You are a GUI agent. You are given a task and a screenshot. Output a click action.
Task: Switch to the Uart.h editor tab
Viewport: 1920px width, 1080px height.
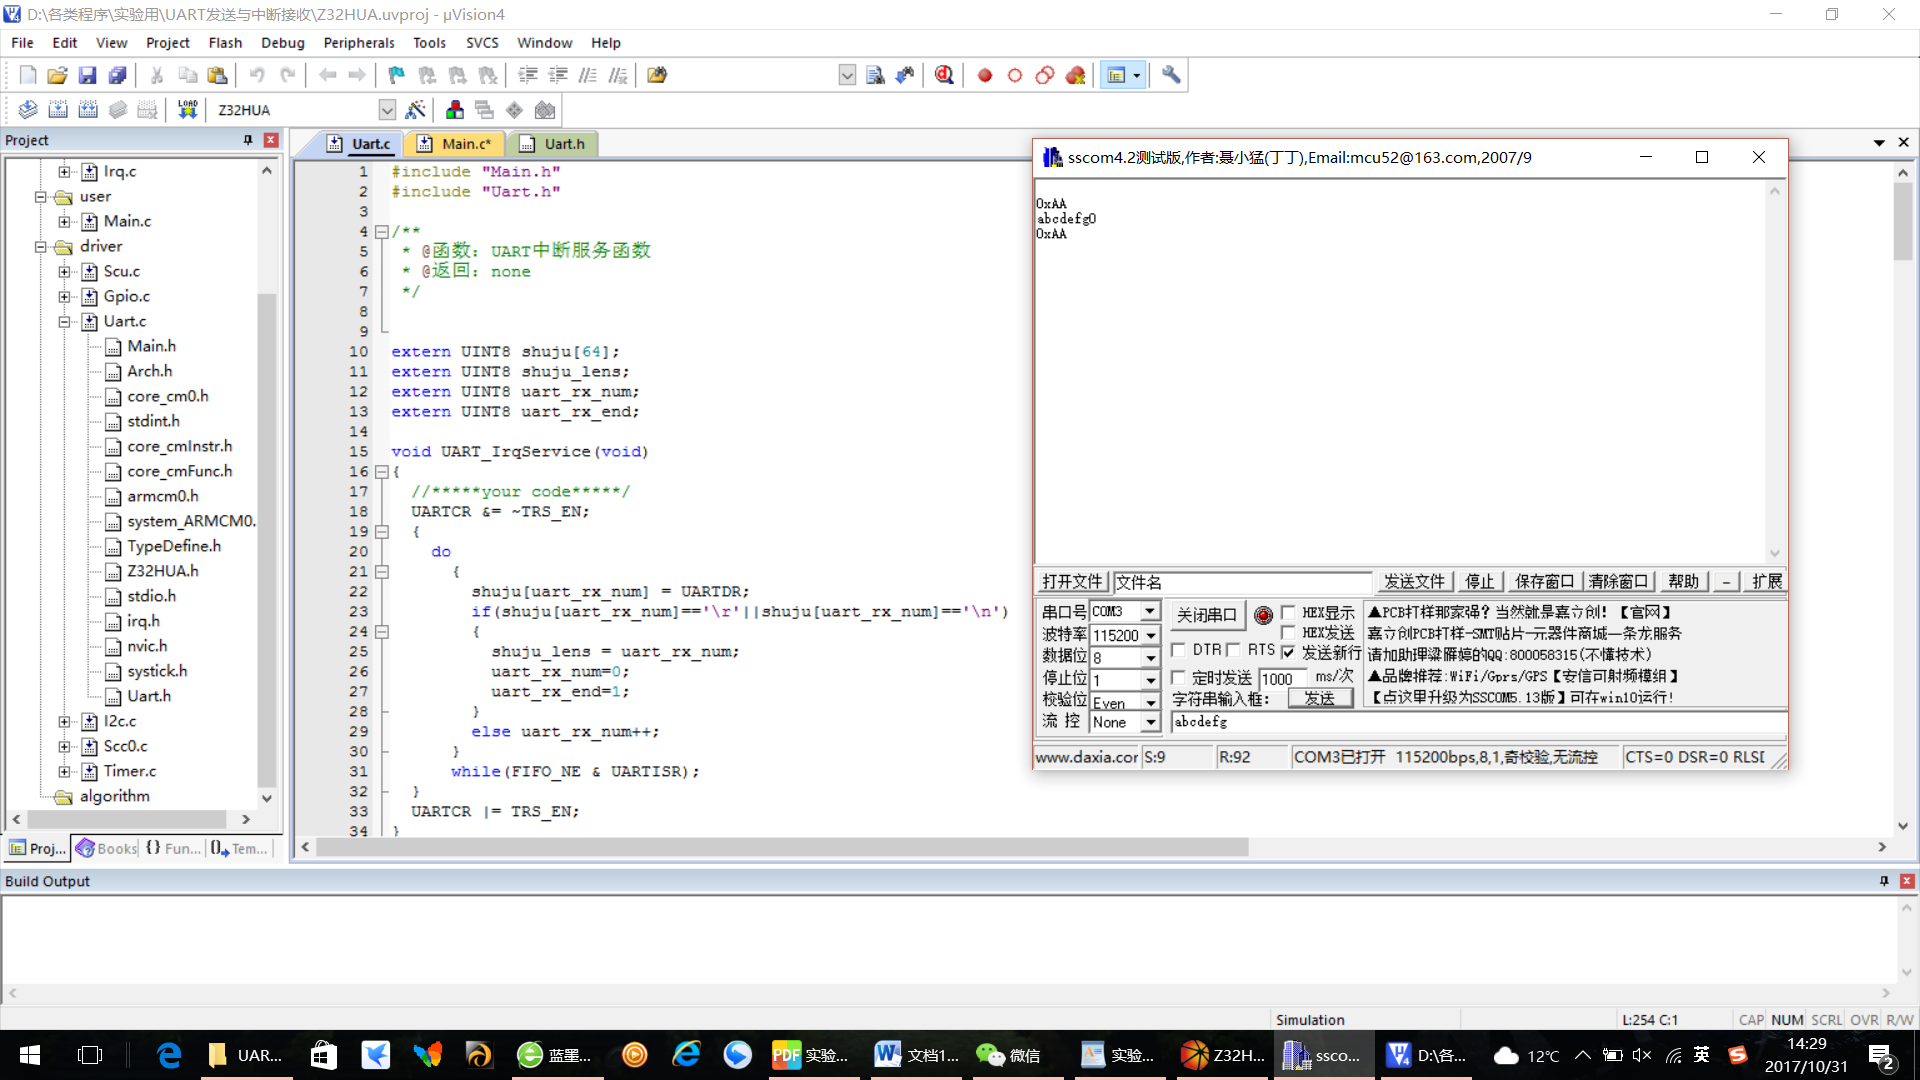(553, 144)
